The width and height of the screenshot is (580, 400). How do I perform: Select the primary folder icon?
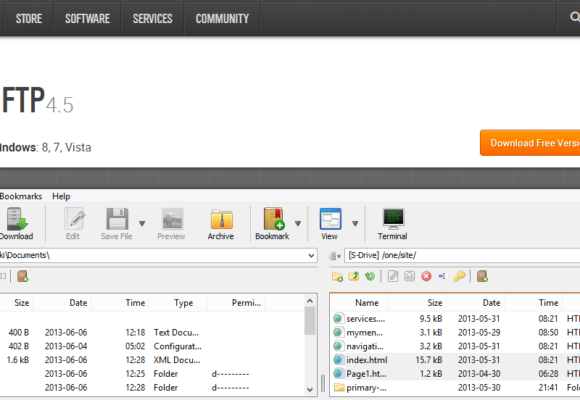339,387
